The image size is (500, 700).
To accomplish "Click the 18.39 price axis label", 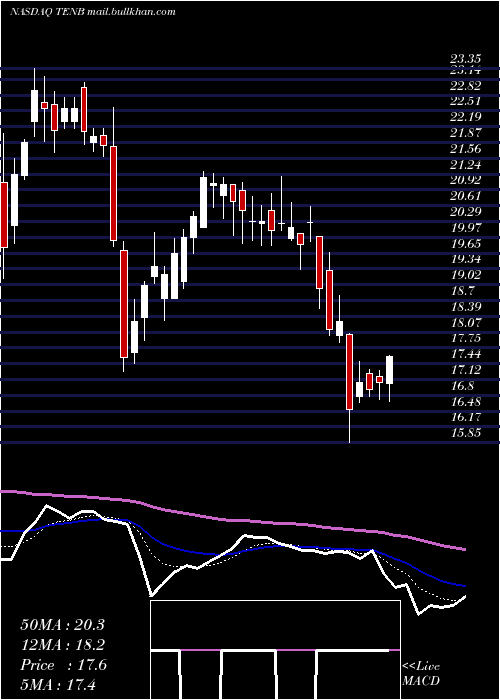I will [465, 307].
